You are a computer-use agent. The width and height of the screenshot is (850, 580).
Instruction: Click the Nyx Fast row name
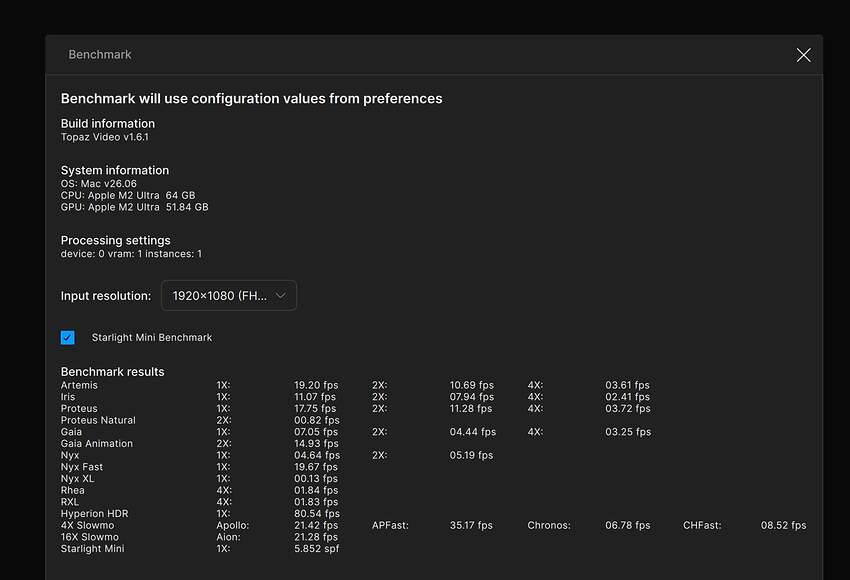(82, 467)
